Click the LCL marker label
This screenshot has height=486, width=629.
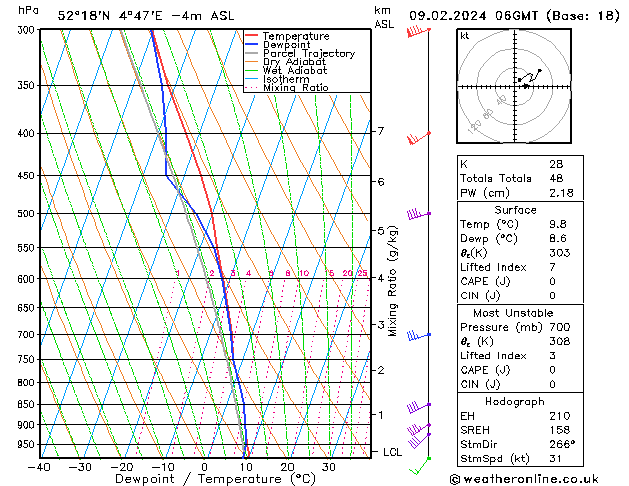(394, 452)
